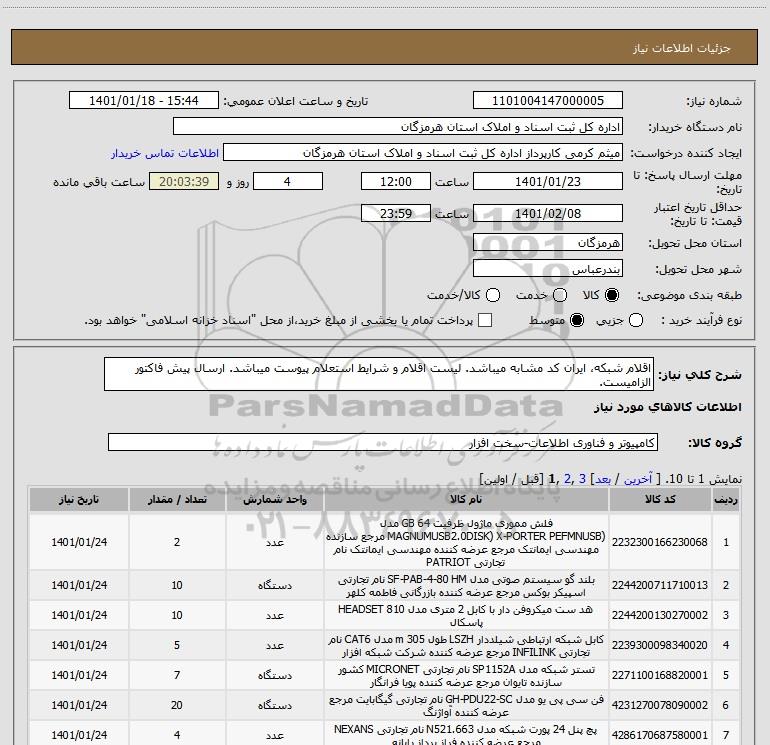Click the remaining time field 20:03:39
770x745 pixels.
point(184,181)
